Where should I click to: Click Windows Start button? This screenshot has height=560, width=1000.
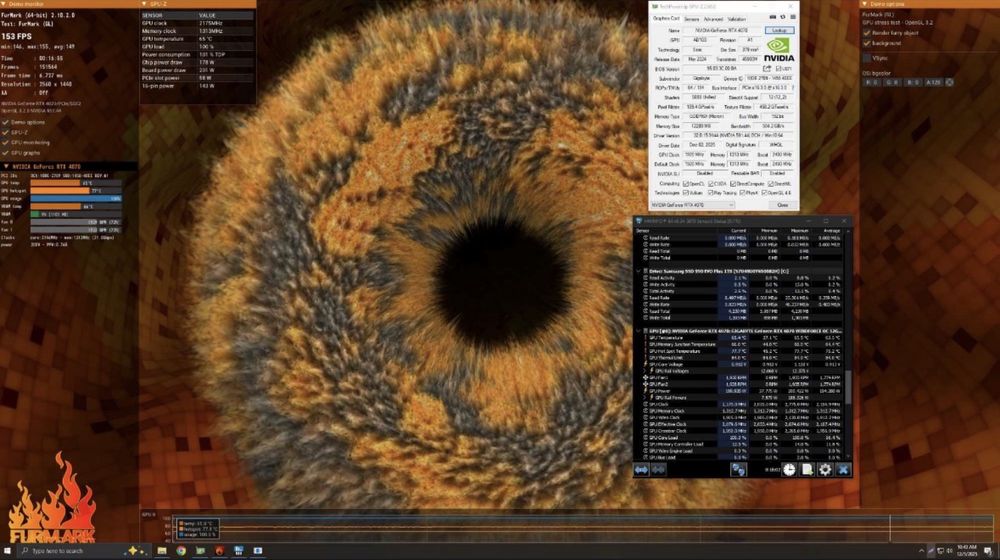[7, 550]
